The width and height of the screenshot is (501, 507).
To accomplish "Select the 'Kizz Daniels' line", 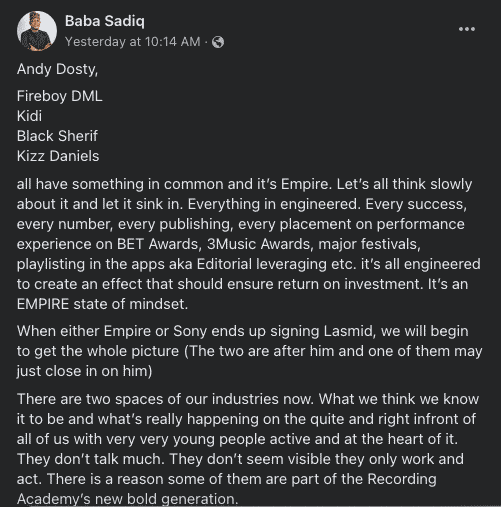I will (58, 156).
